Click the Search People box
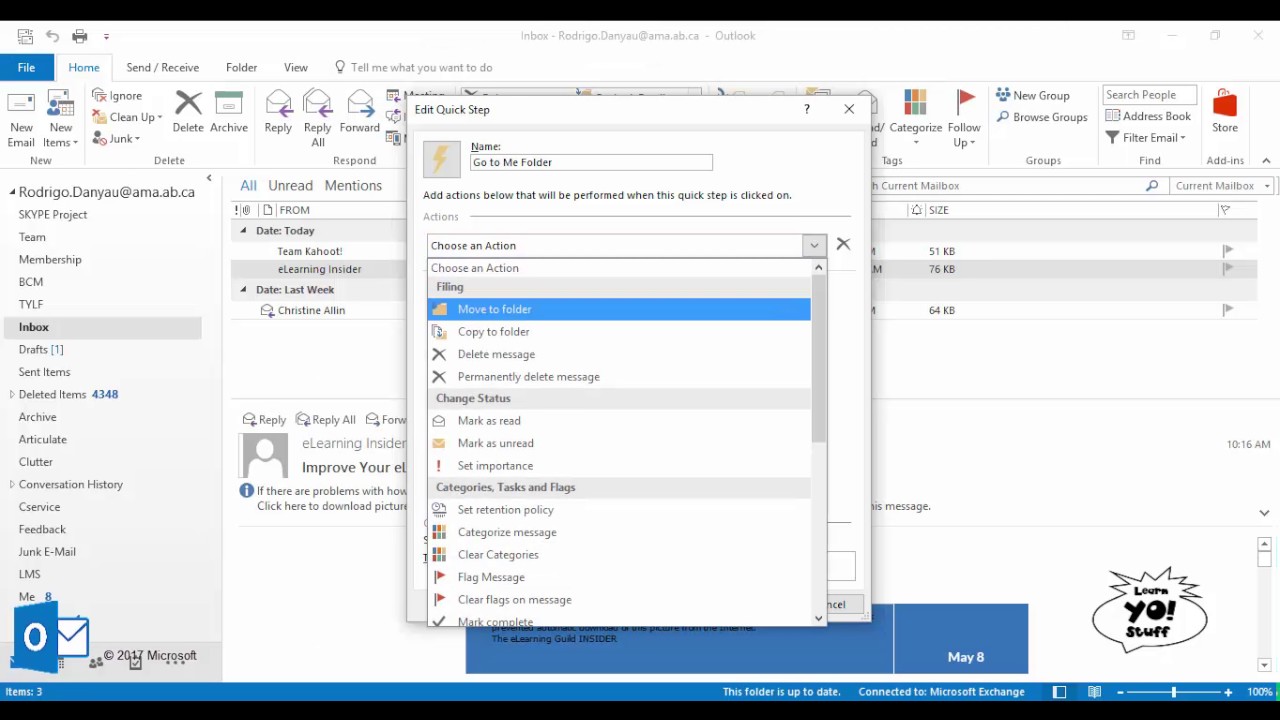The image size is (1280, 720). click(x=1149, y=95)
